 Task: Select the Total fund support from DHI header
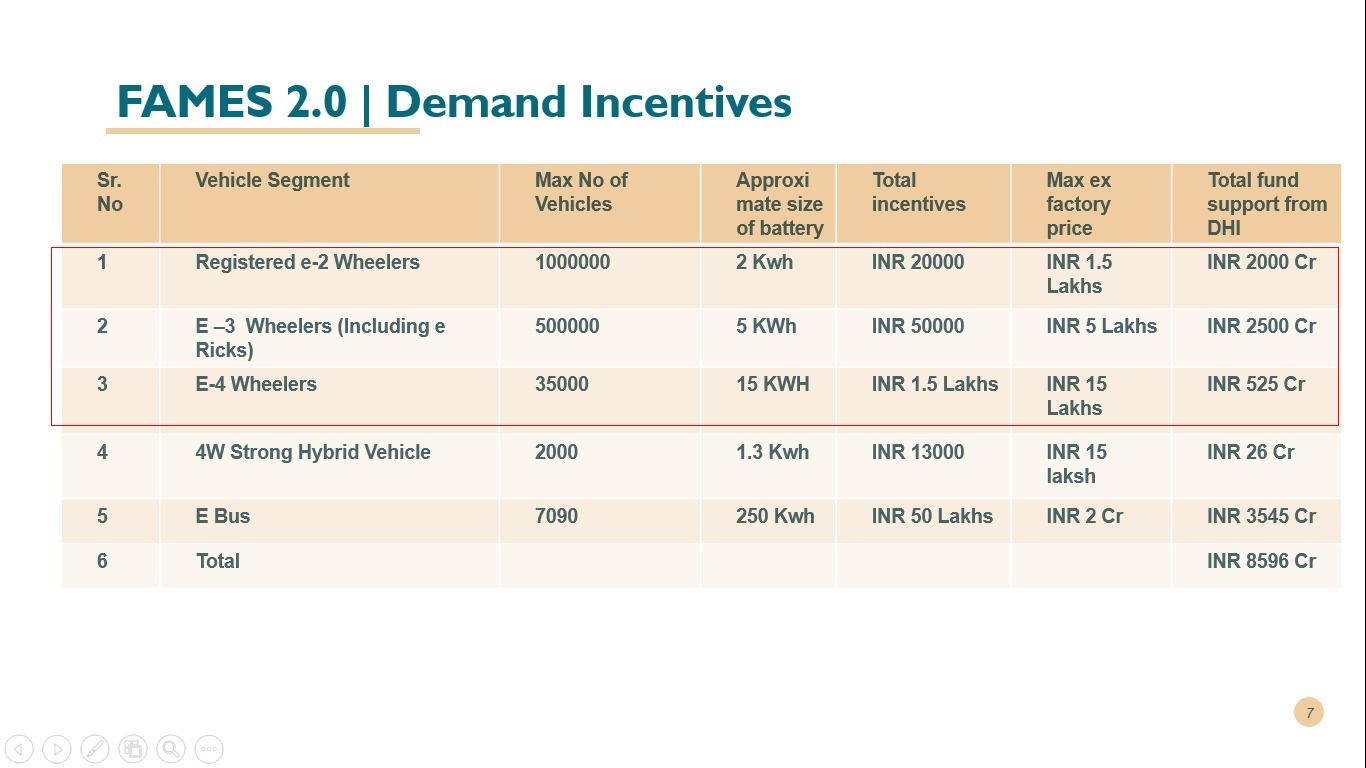[x=1266, y=204]
